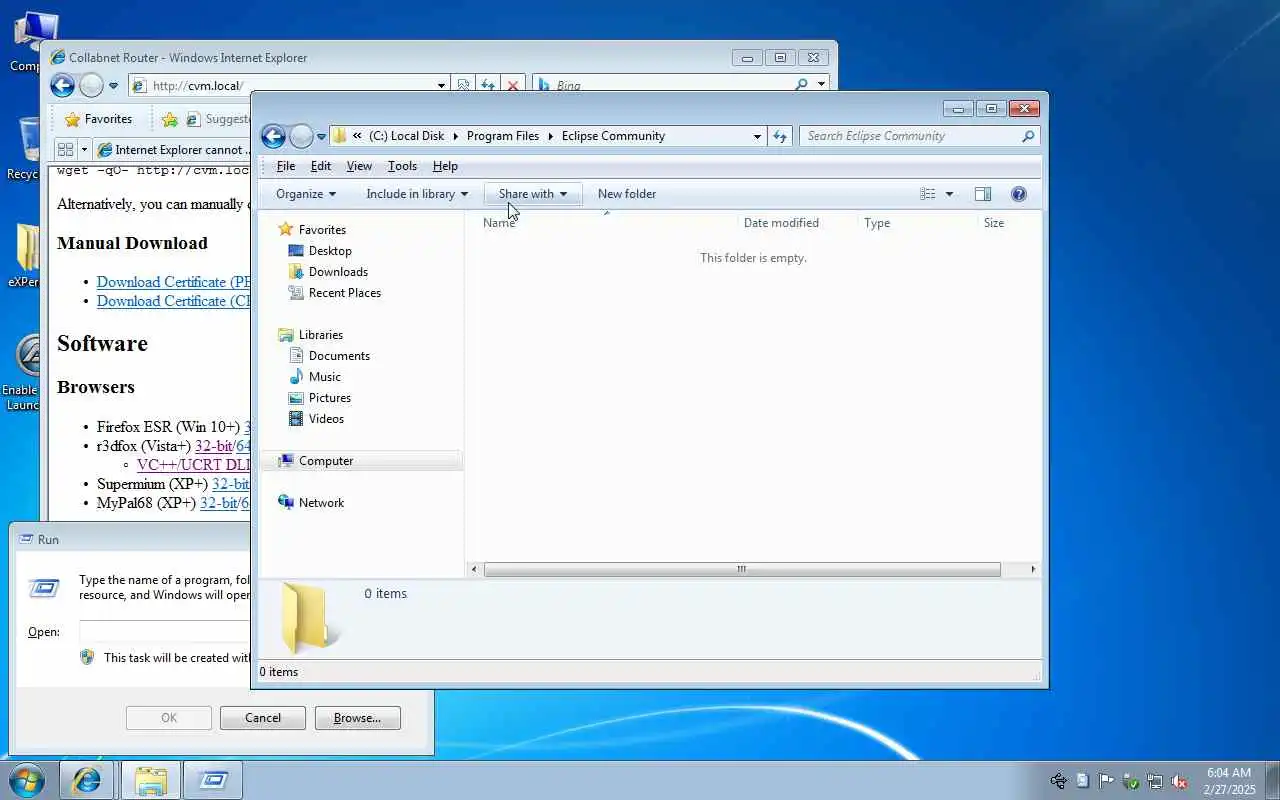
Task: Open Quick Tabs icon in Internet Explorer
Action: coord(66,150)
